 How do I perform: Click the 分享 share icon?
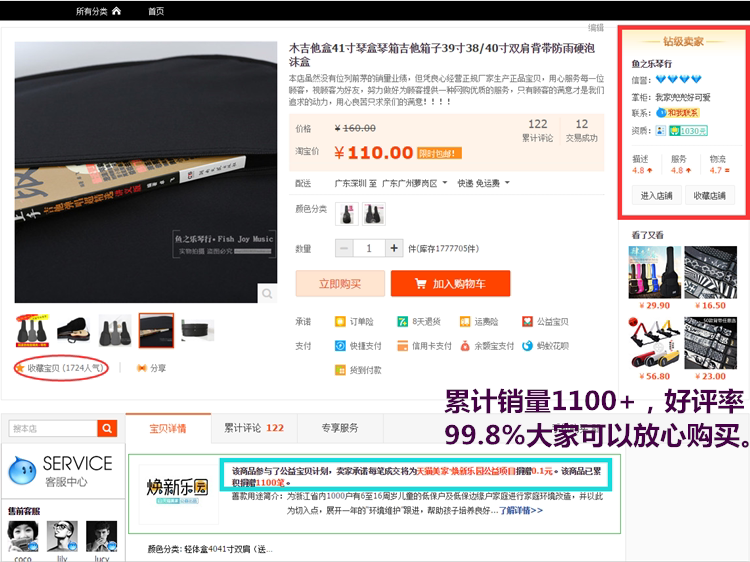[142, 368]
